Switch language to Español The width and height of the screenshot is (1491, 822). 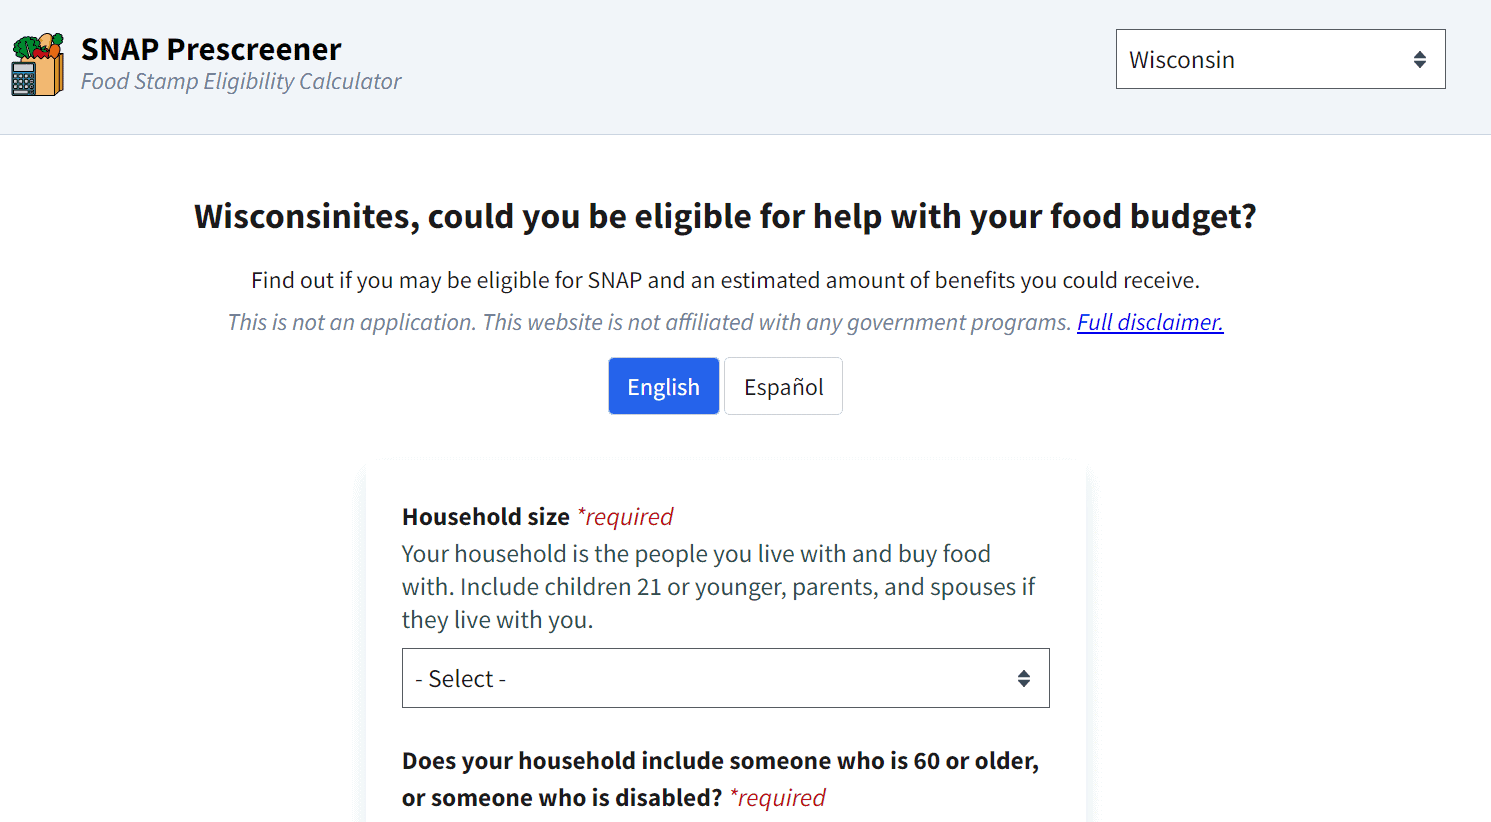click(783, 386)
